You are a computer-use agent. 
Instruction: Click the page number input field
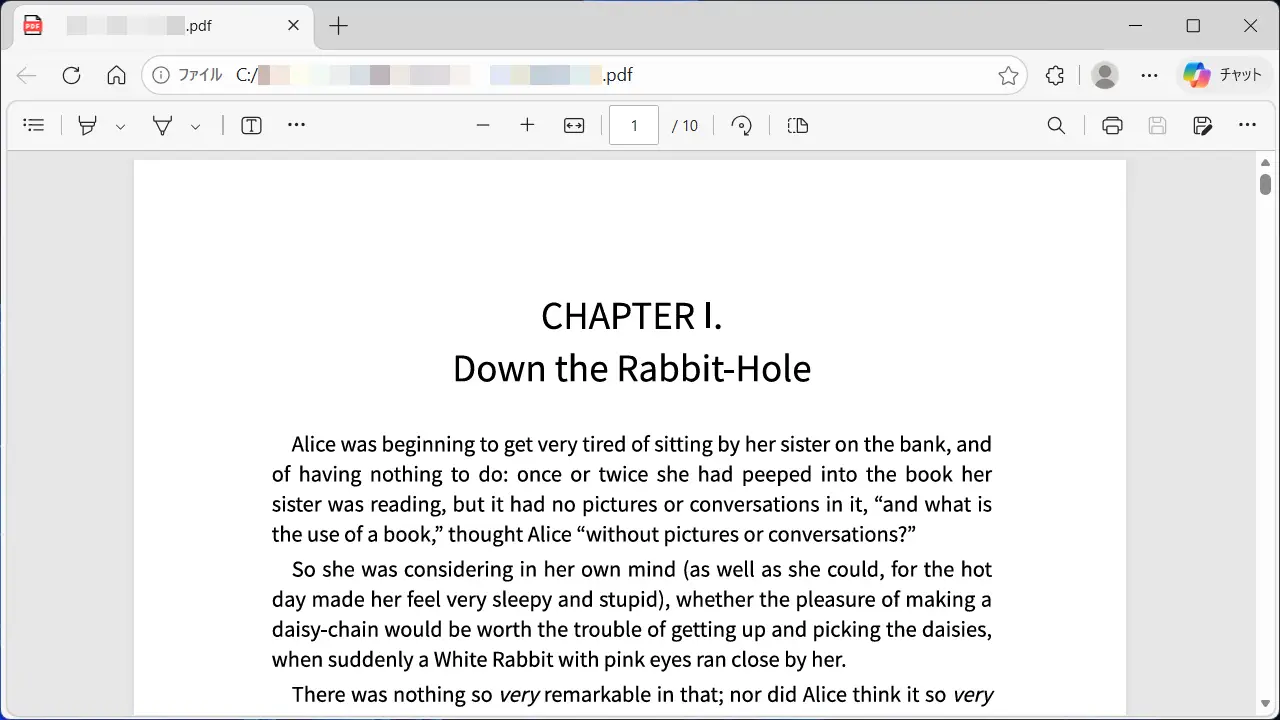(x=634, y=125)
